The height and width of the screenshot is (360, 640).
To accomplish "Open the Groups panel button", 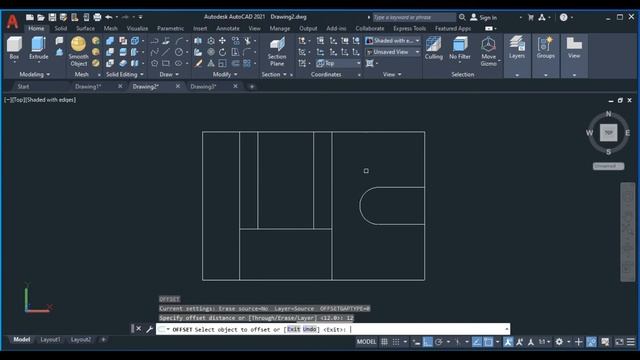I will click(x=545, y=48).
